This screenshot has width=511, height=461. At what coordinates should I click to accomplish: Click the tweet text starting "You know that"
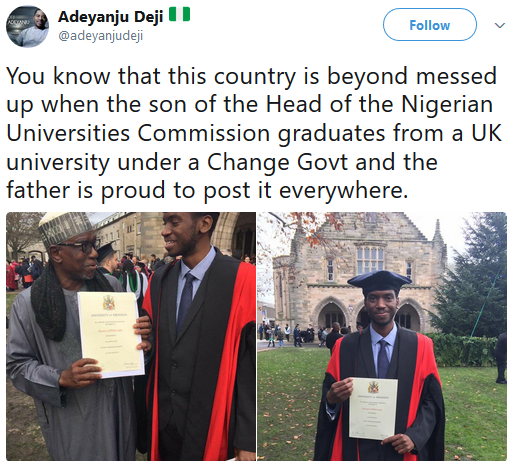coord(254,133)
